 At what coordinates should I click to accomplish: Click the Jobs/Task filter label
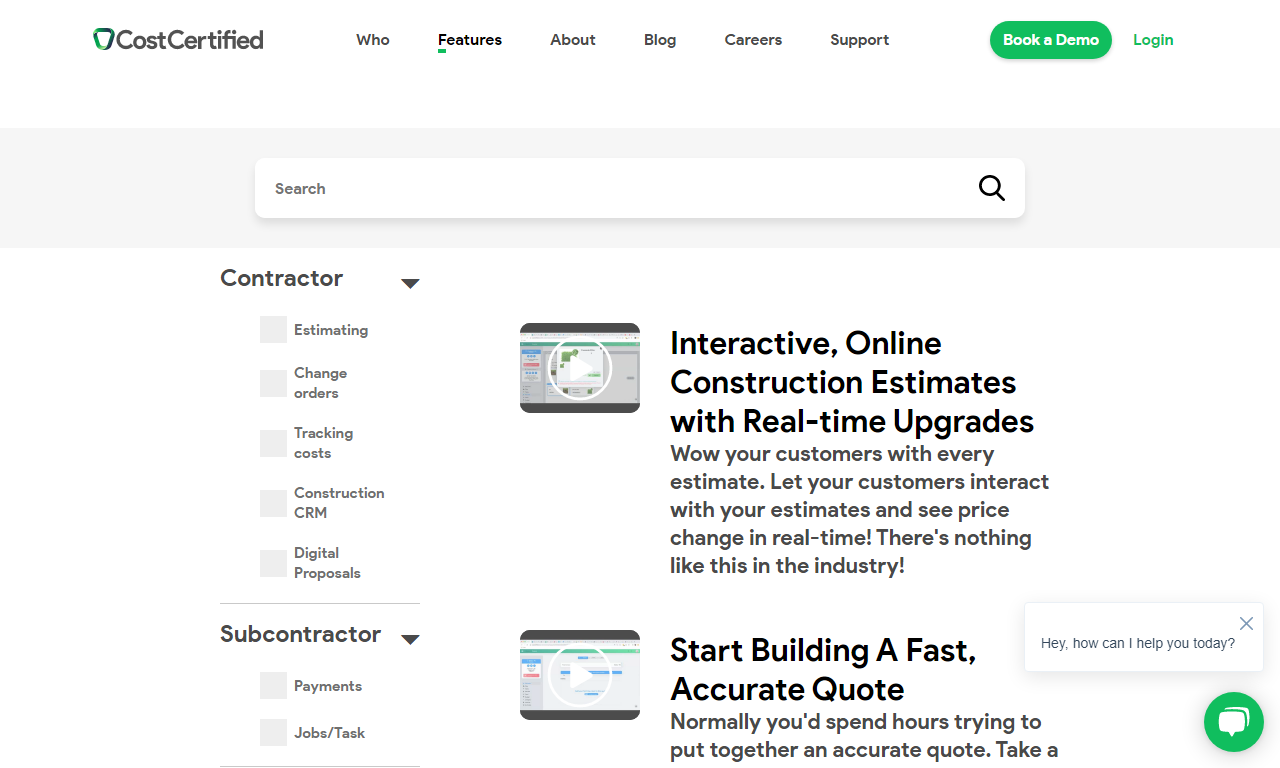pos(329,733)
